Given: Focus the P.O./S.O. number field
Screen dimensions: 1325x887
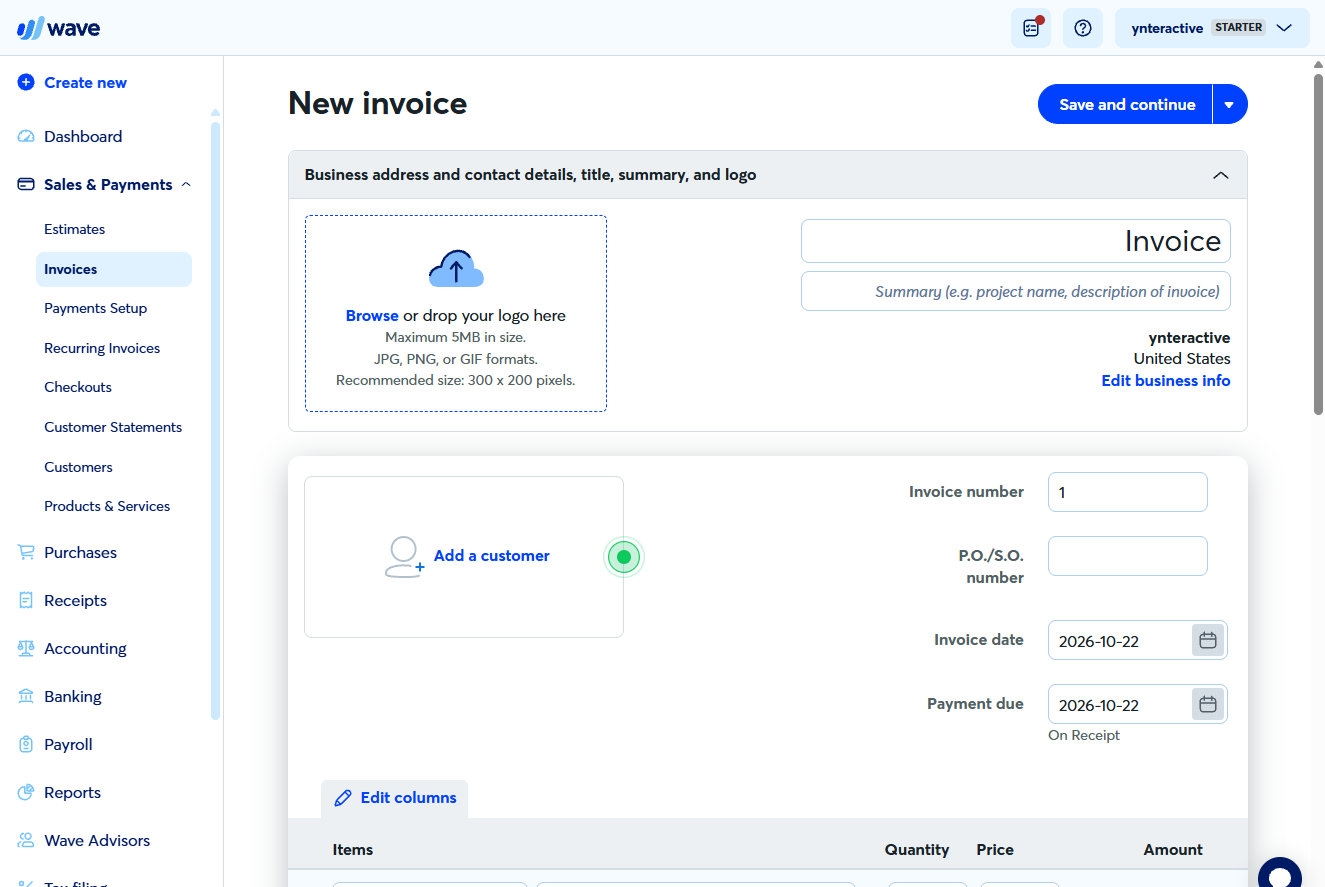Looking at the screenshot, I should coord(1128,556).
